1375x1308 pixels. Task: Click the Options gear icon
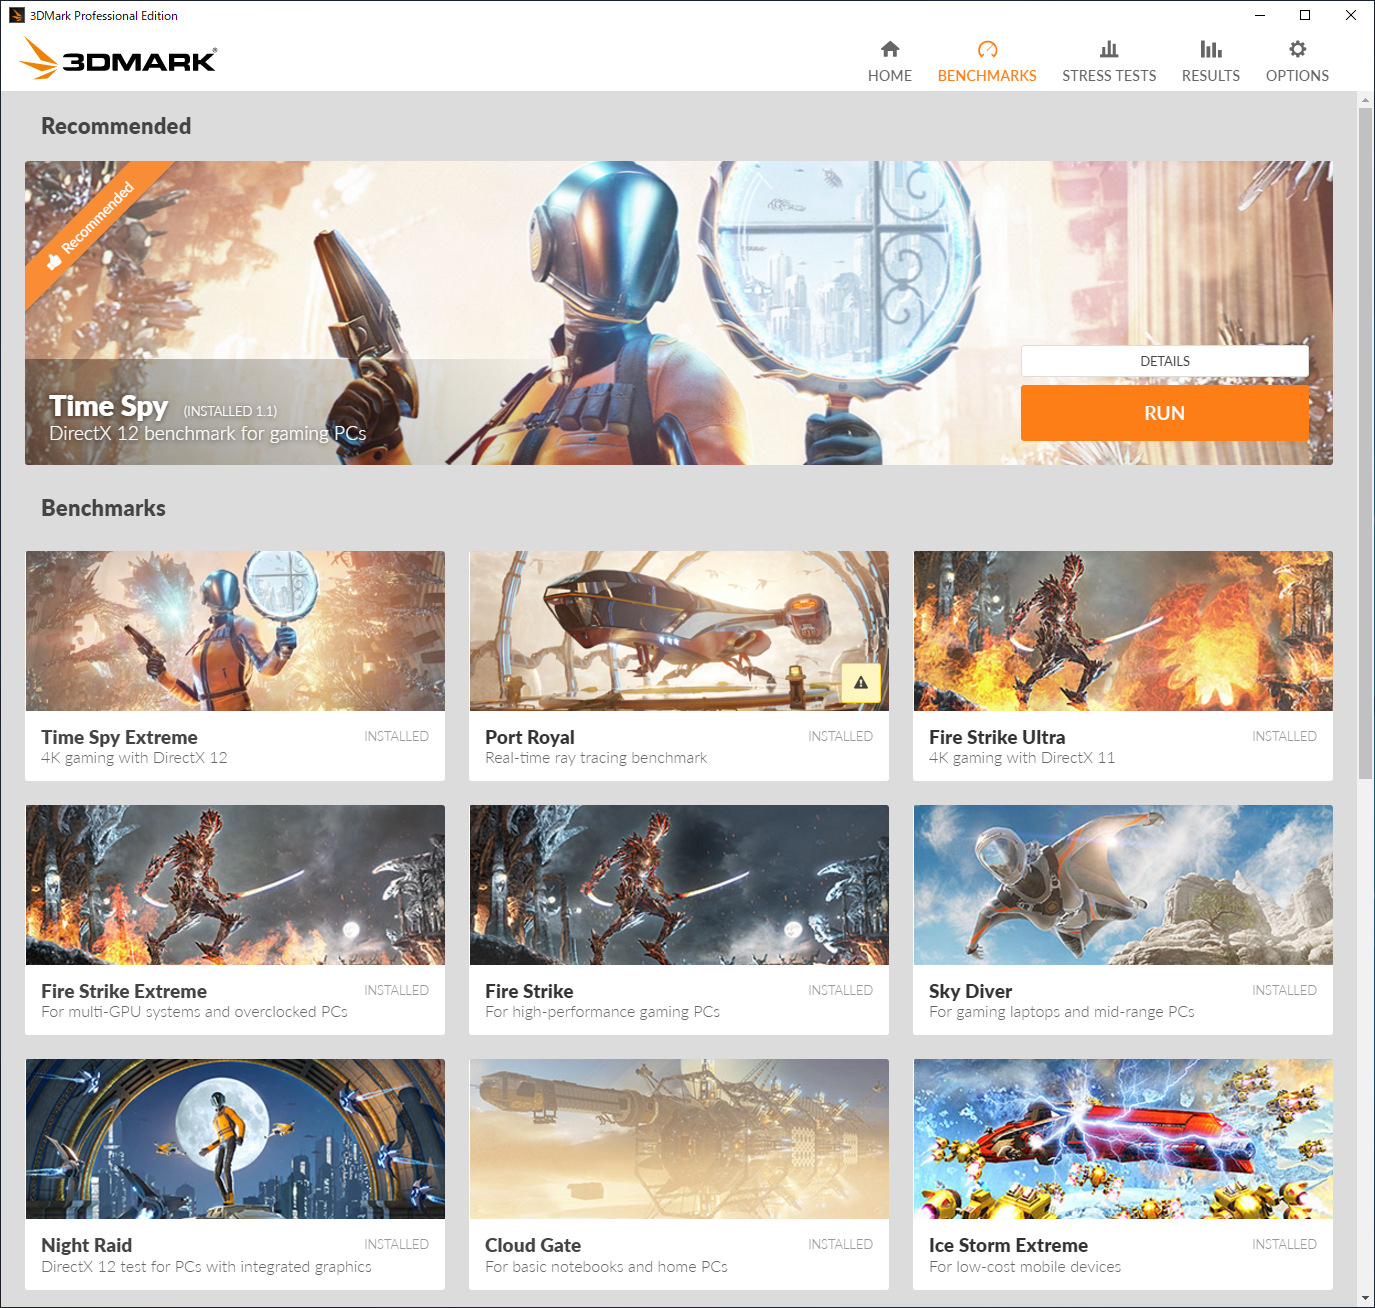[1297, 49]
